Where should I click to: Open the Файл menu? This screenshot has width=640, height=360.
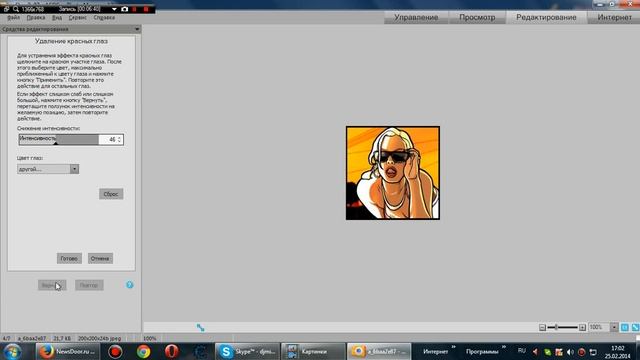pos(13,18)
